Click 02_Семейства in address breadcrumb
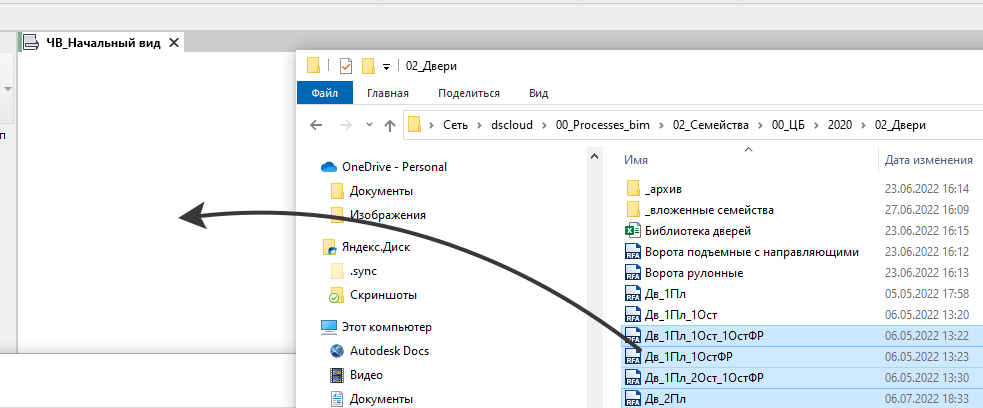 (711, 125)
